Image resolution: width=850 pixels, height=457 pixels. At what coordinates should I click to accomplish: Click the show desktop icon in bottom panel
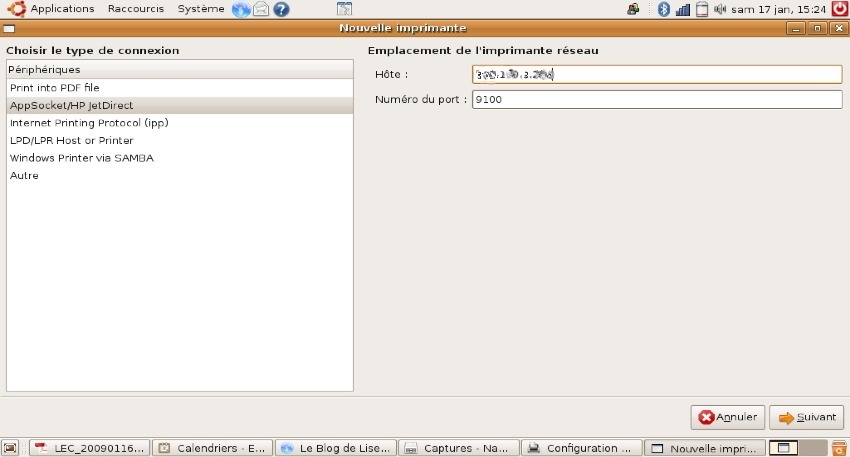[10, 448]
